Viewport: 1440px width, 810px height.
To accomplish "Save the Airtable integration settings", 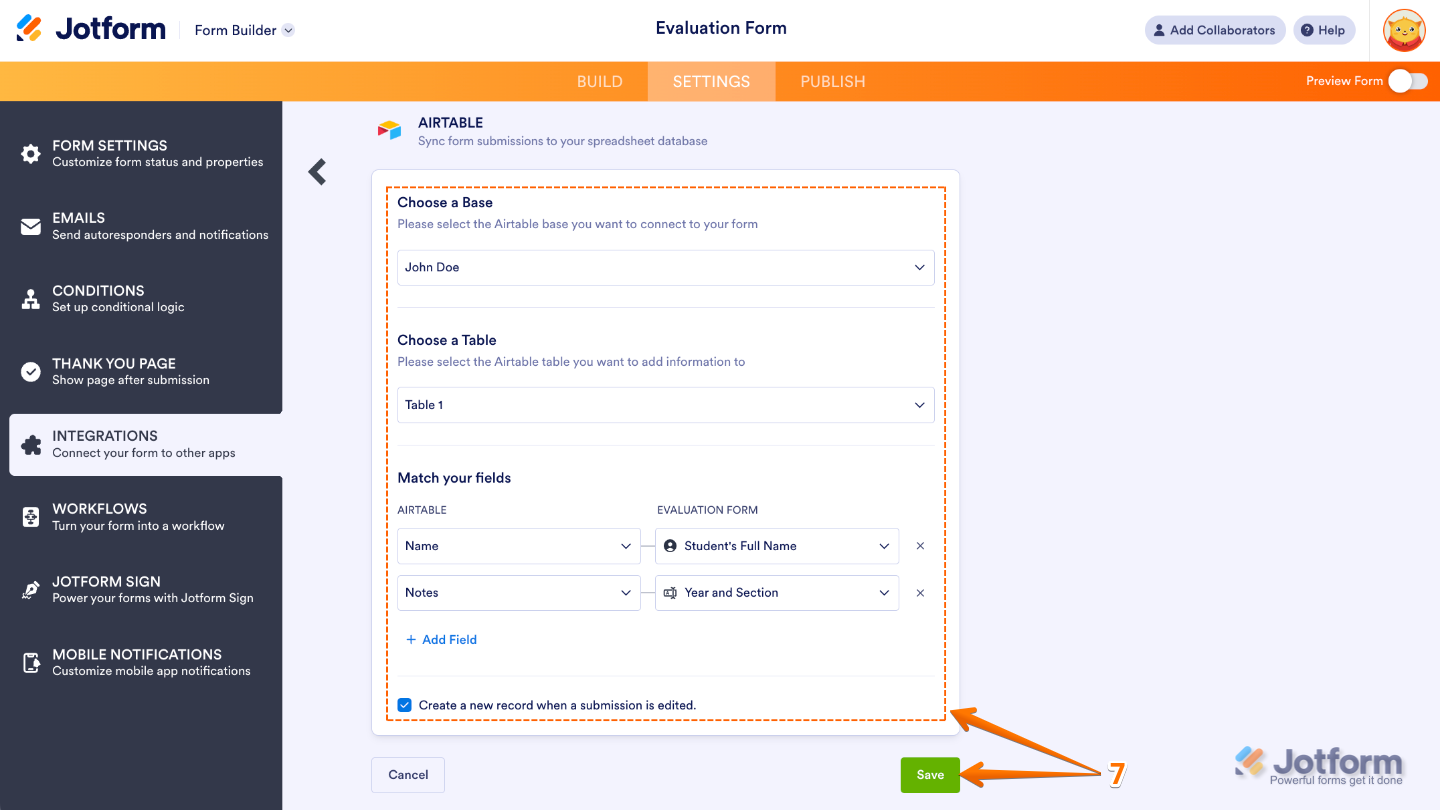I will pos(929,774).
